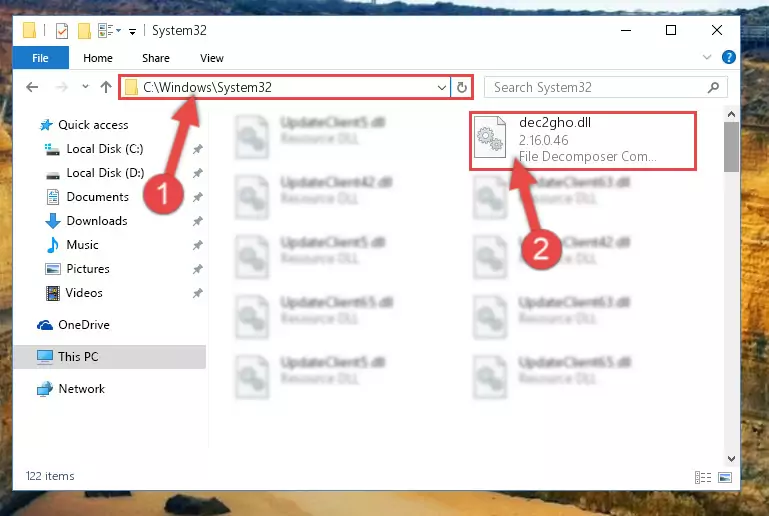Switch to the Share ribbon tab
This screenshot has height=516, width=769.
click(156, 58)
